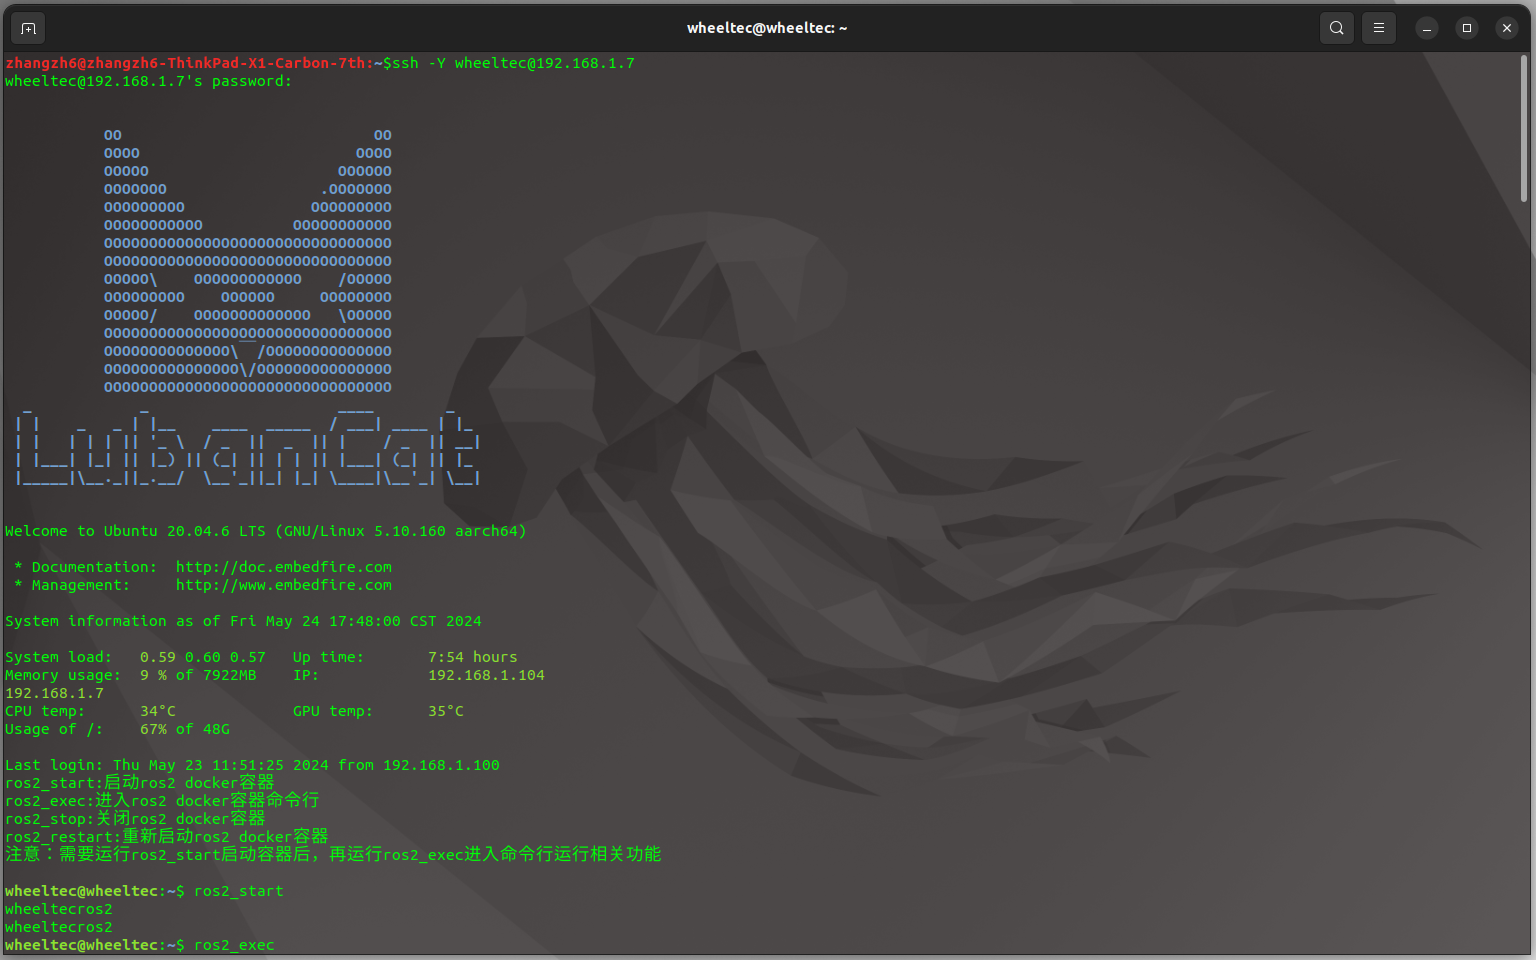Click the ssh -Y wheeltec@192.168.1.7 command
1536x960 pixels.
tap(513, 63)
